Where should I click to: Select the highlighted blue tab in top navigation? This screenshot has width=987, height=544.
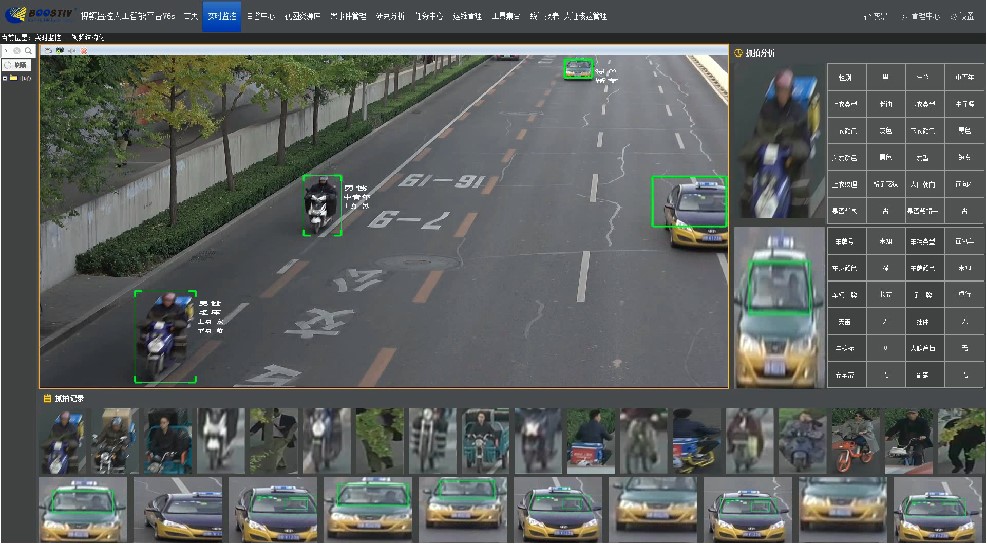pos(221,16)
